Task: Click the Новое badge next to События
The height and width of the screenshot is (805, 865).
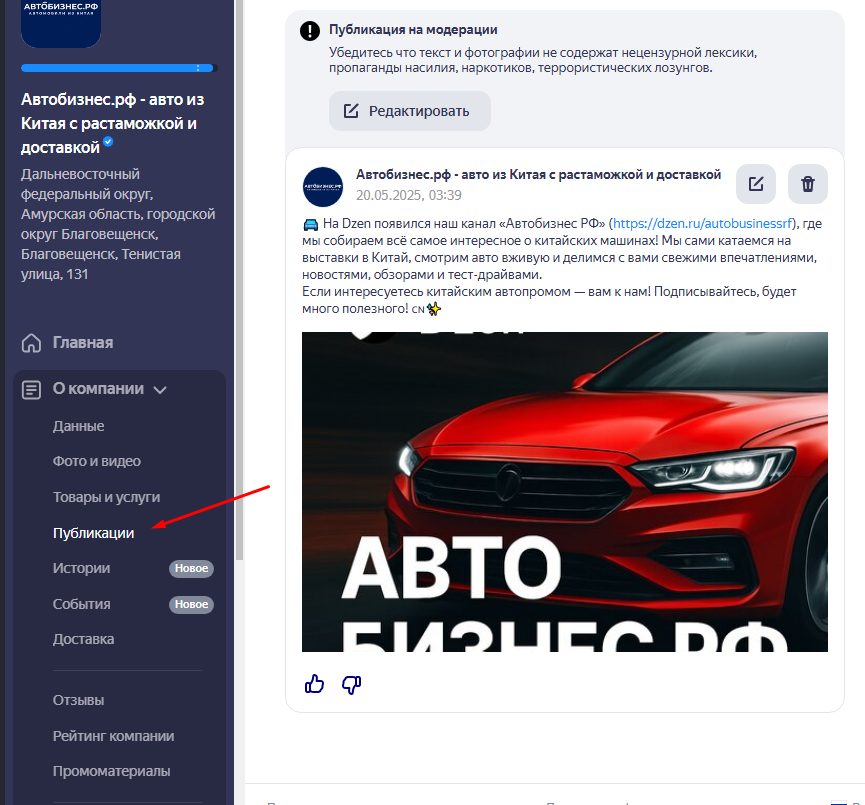Action: [x=191, y=604]
